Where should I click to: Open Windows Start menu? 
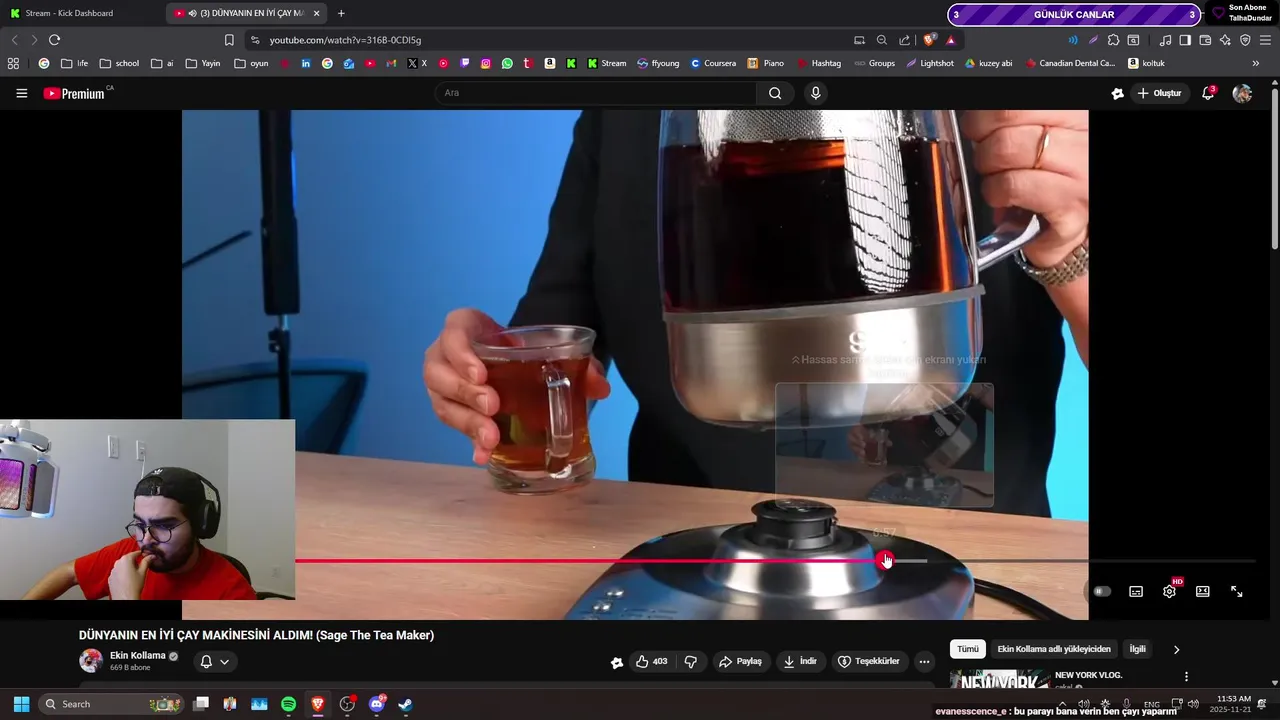click(21, 704)
